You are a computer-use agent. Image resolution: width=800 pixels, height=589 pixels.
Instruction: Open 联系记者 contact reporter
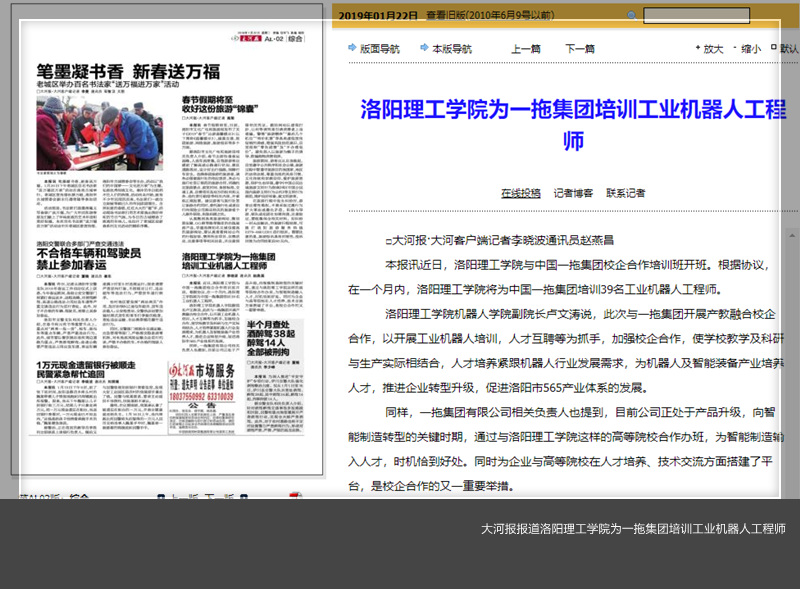coord(626,193)
